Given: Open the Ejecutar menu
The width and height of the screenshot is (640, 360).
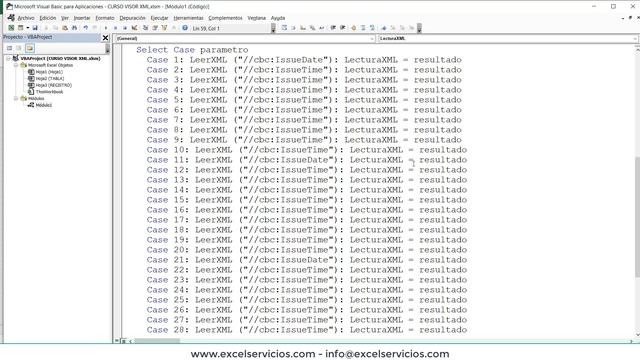Looking at the screenshot, I should [159, 18].
